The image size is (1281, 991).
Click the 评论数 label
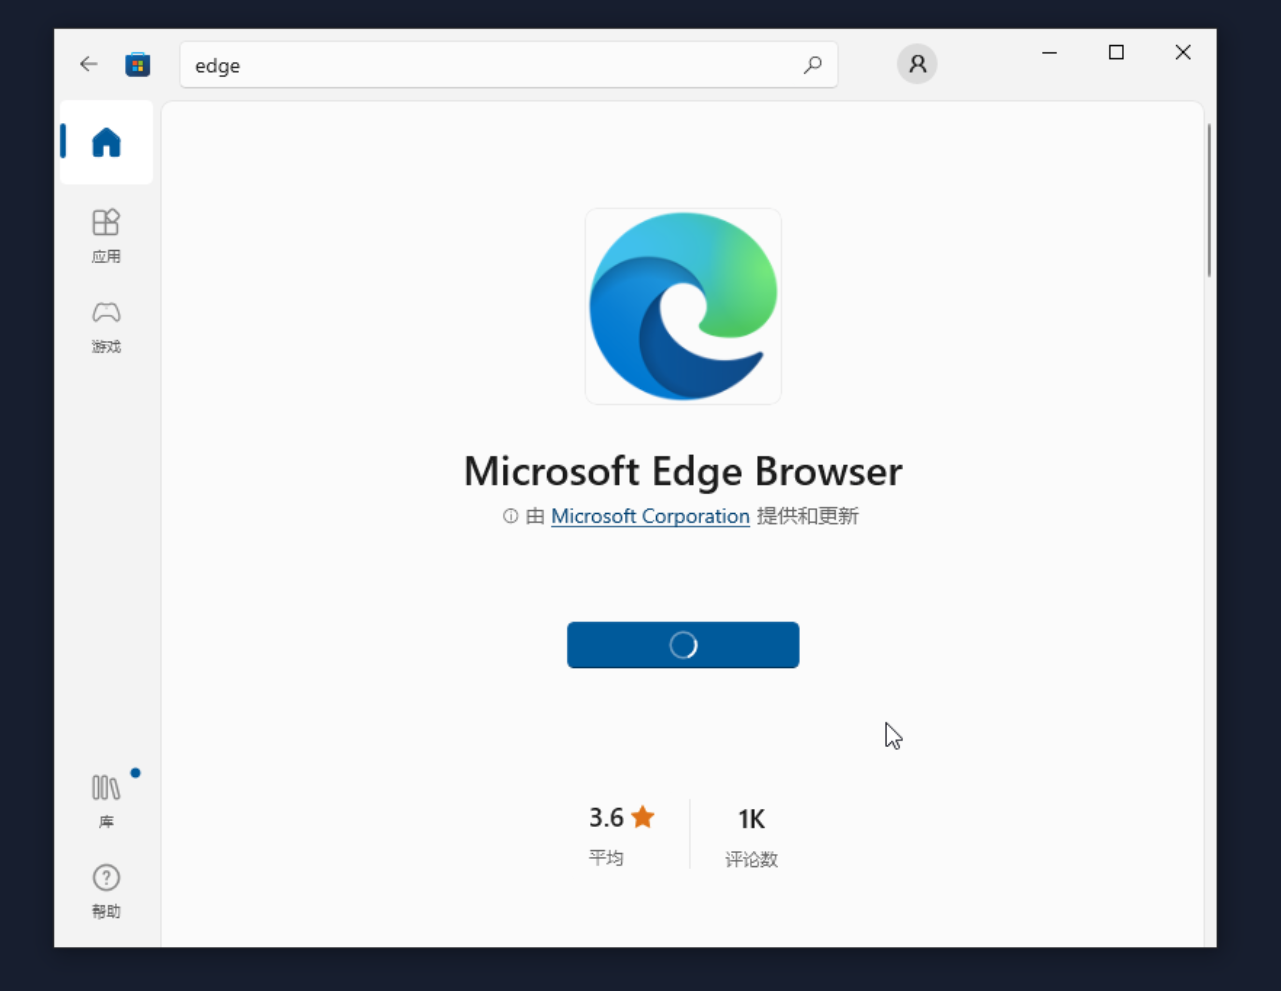click(751, 859)
